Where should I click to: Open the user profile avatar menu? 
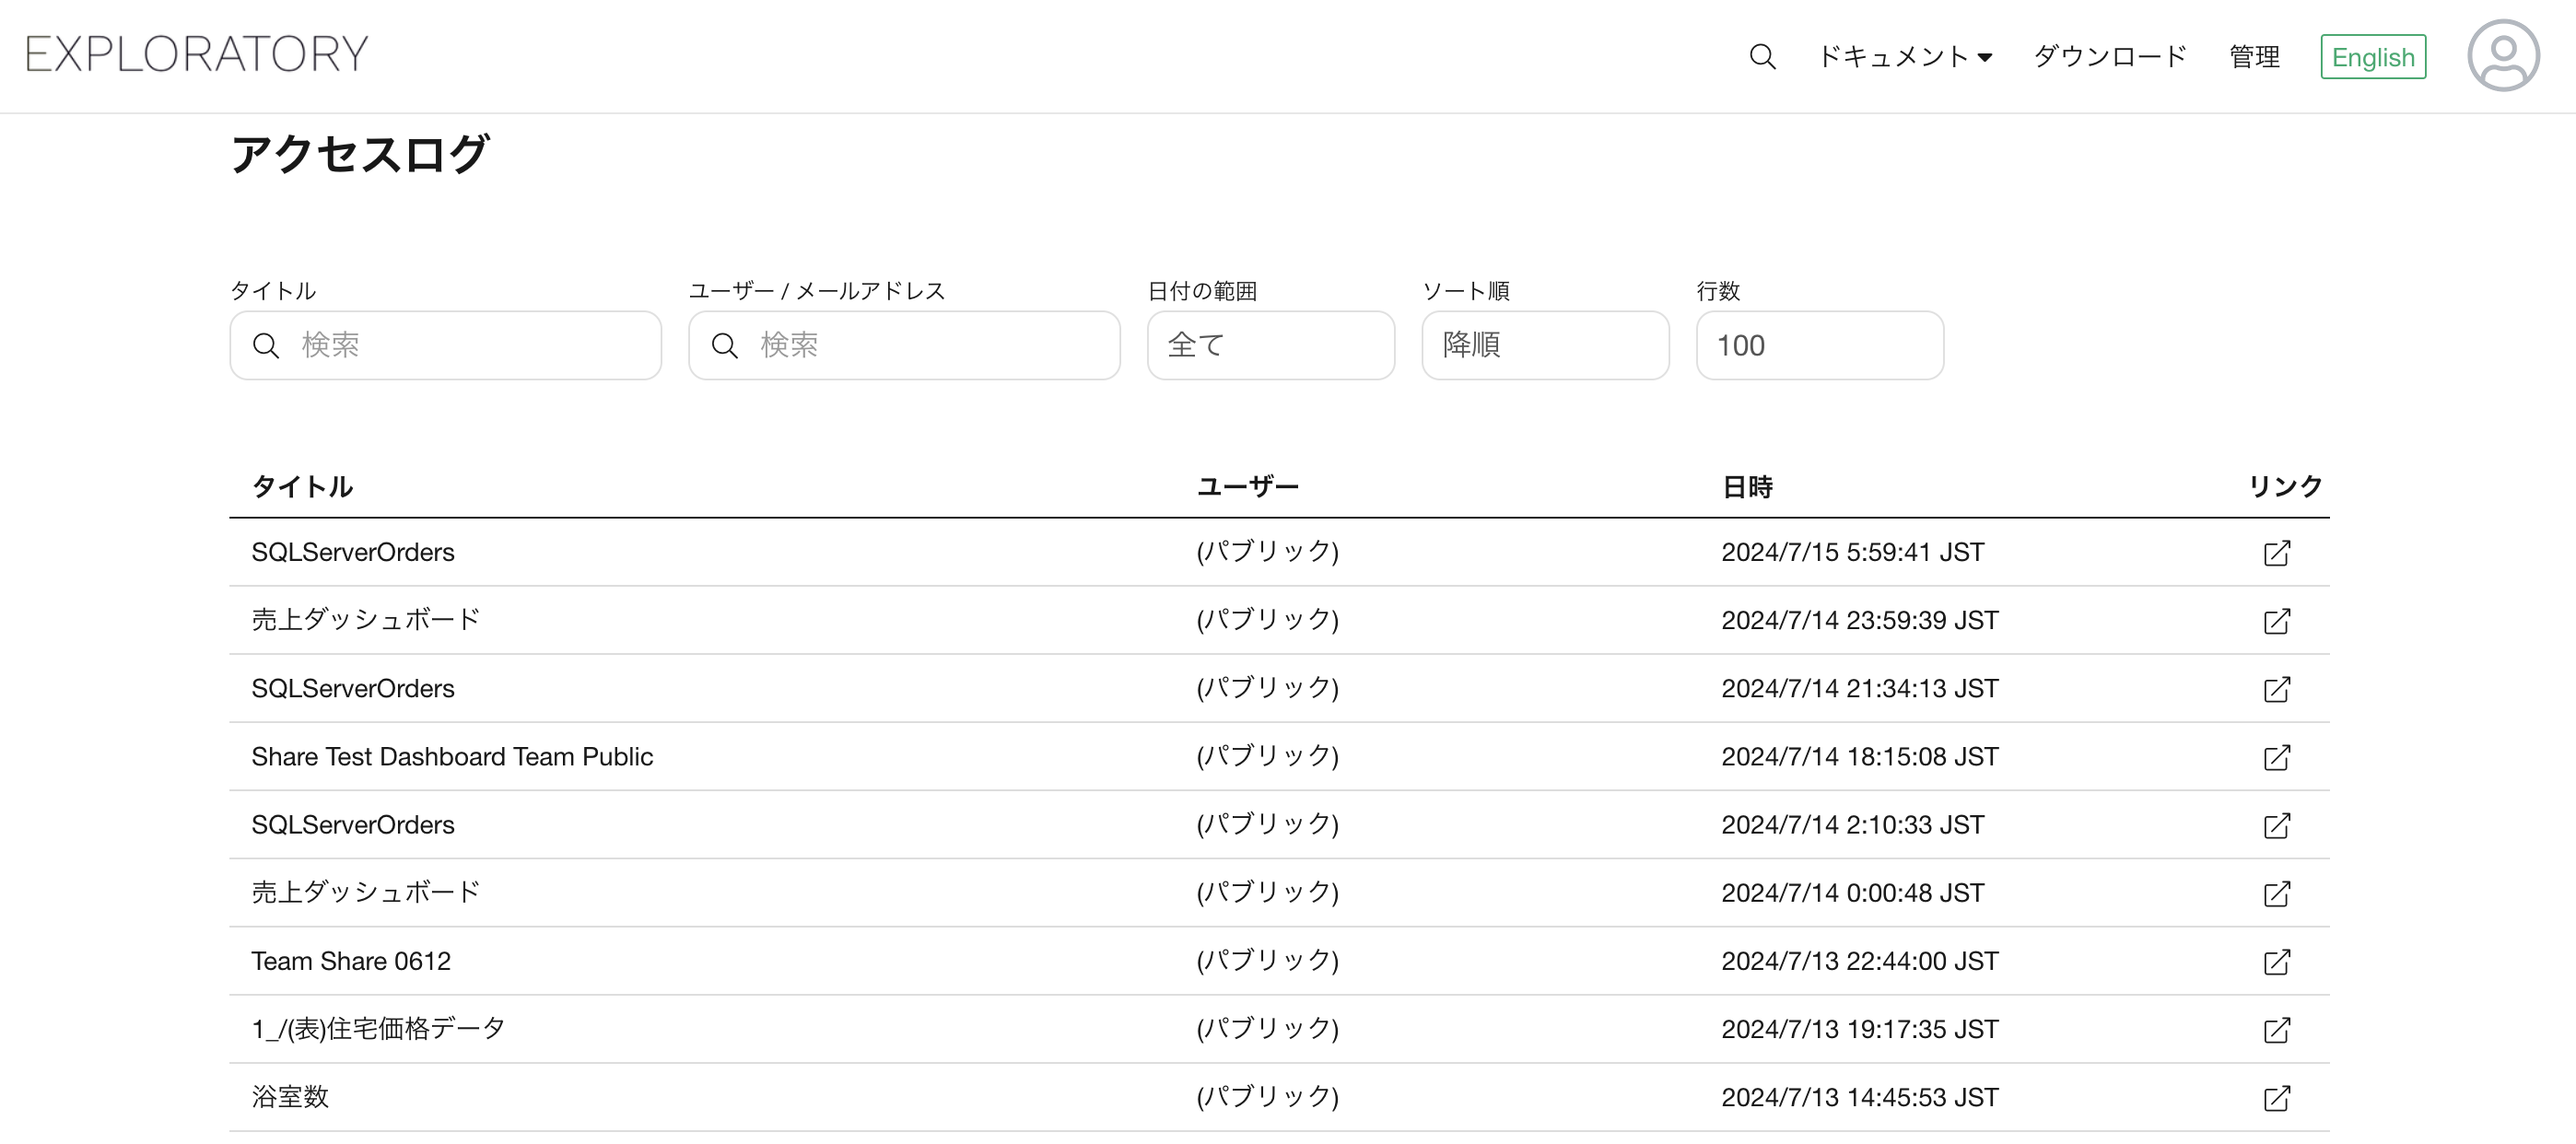pyautogui.click(x=2503, y=56)
